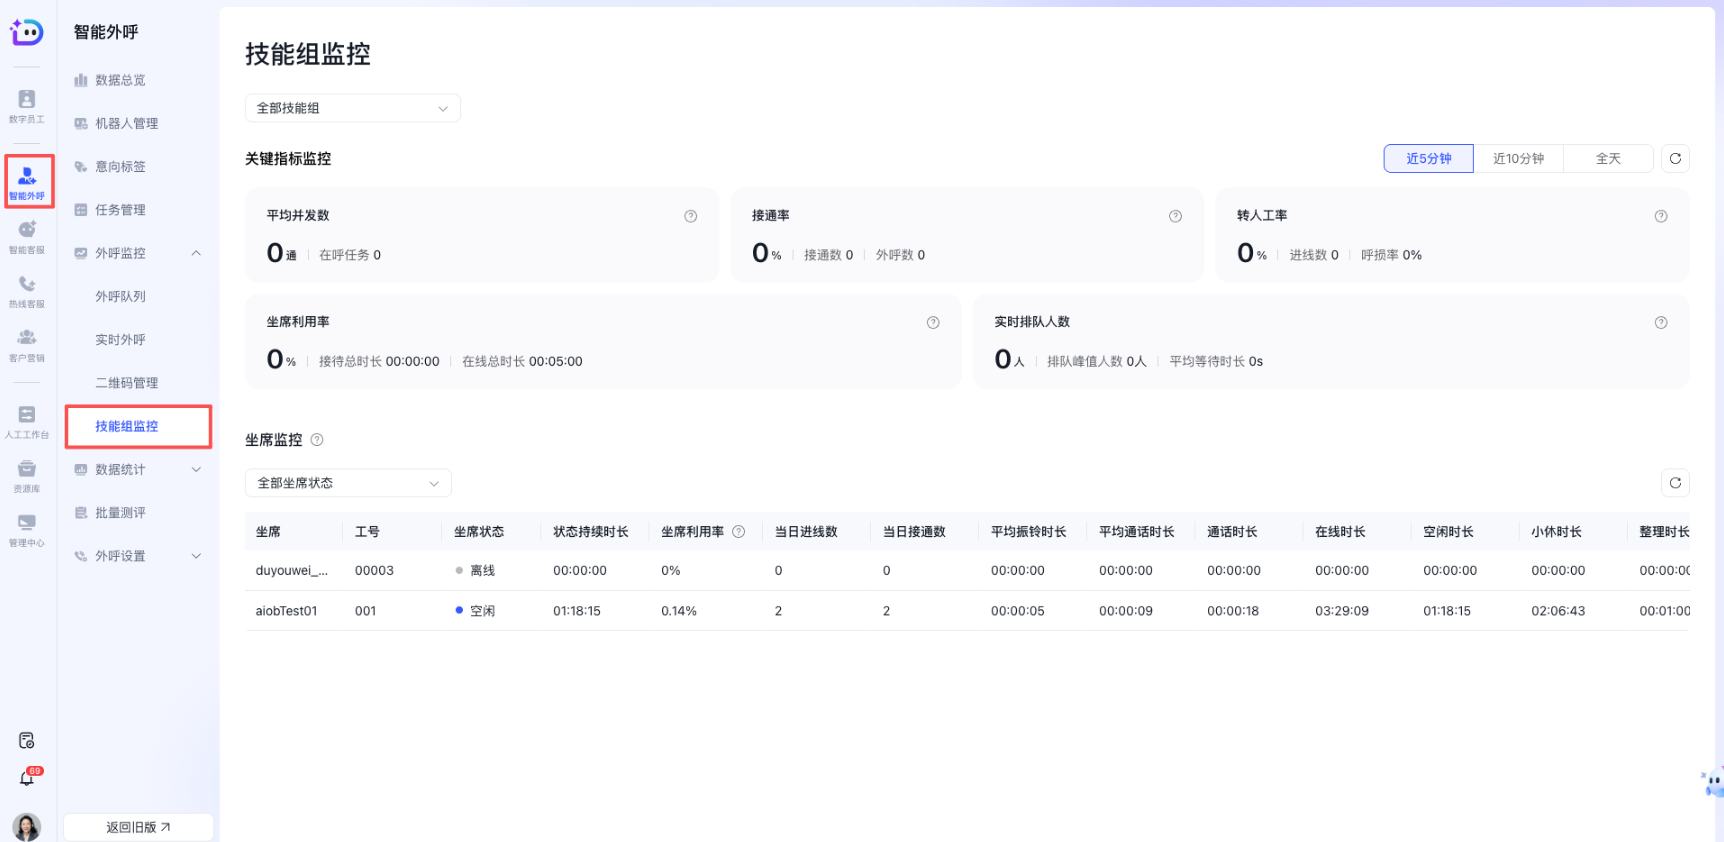Refresh the 关键指标监控 metrics

tap(1675, 158)
